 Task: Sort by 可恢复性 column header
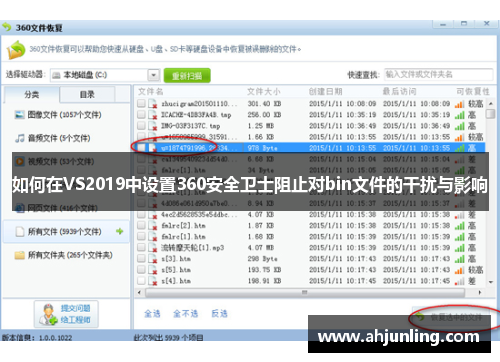click(473, 92)
